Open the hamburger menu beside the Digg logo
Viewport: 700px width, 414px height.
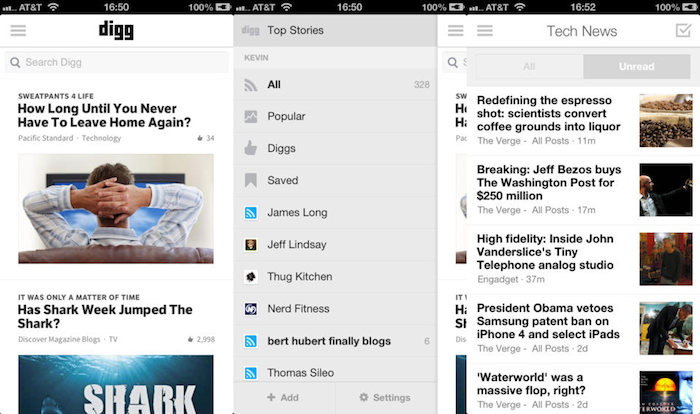coord(18,30)
